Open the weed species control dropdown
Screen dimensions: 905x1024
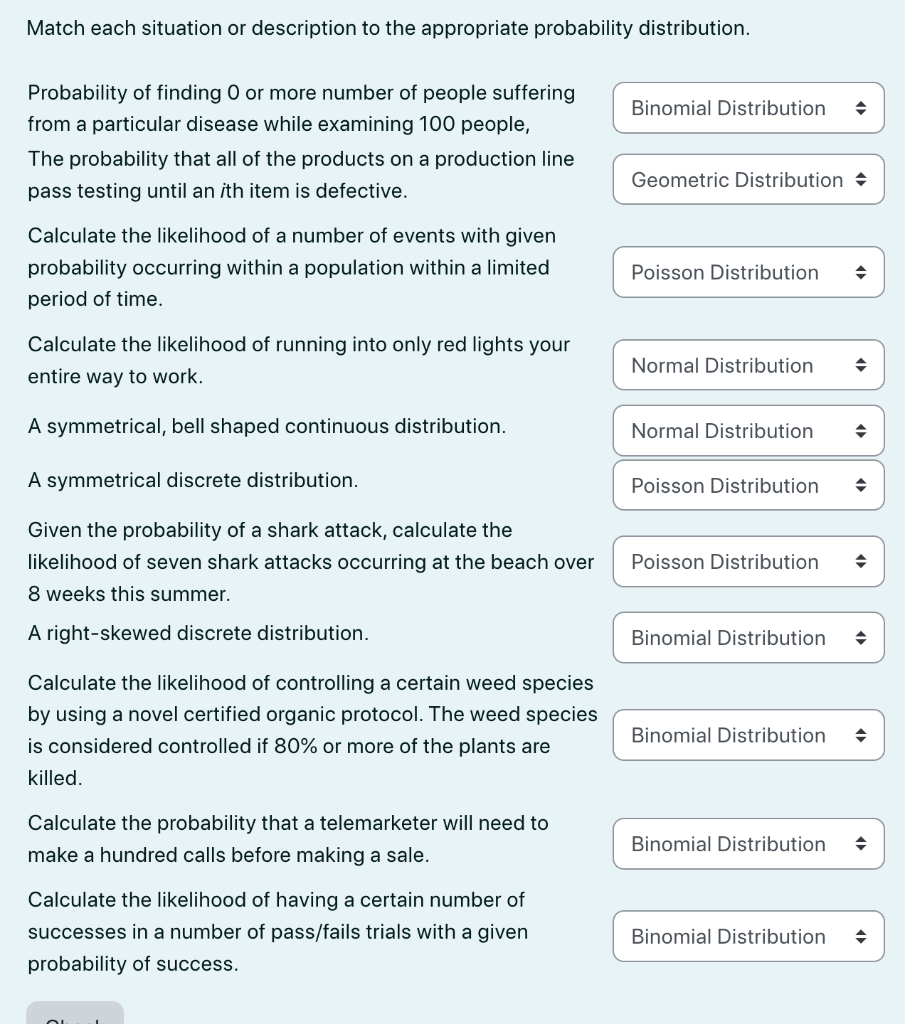(x=748, y=734)
